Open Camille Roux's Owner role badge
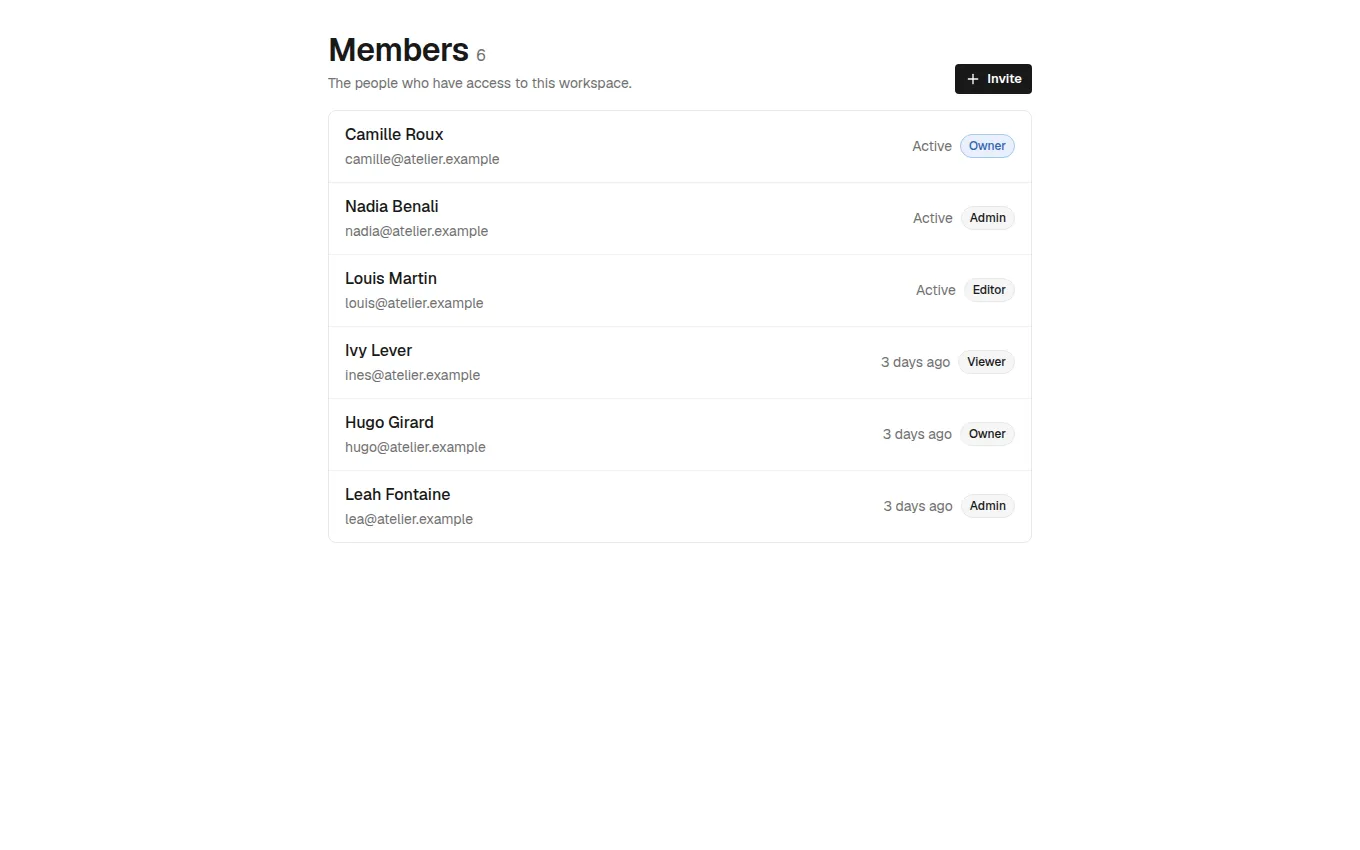Image resolution: width=1360 pixels, height=850 pixels. point(987,146)
